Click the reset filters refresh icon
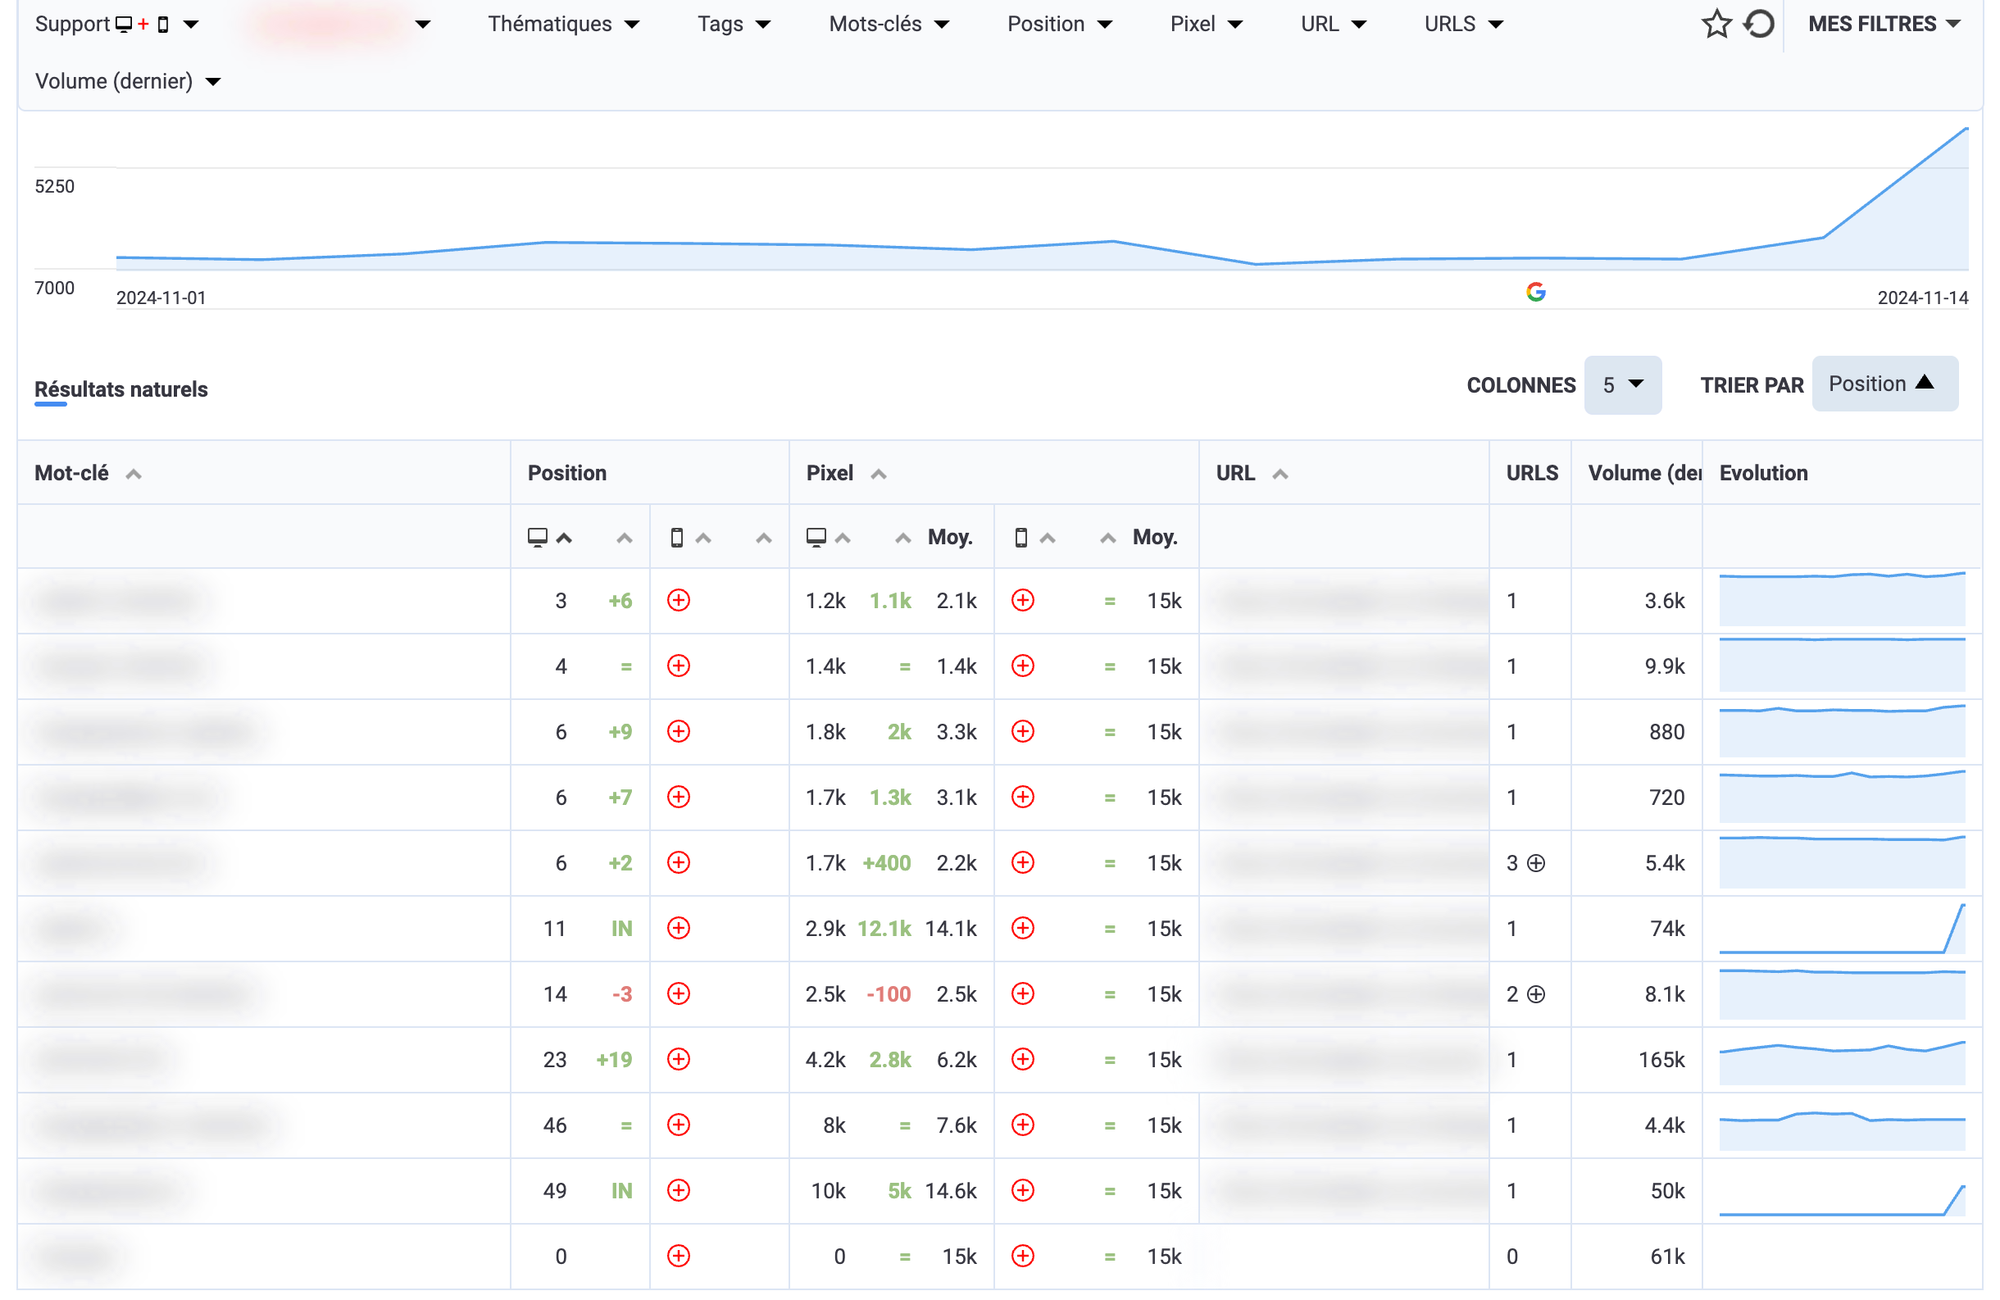The image size is (2000, 1300). 1759,24
